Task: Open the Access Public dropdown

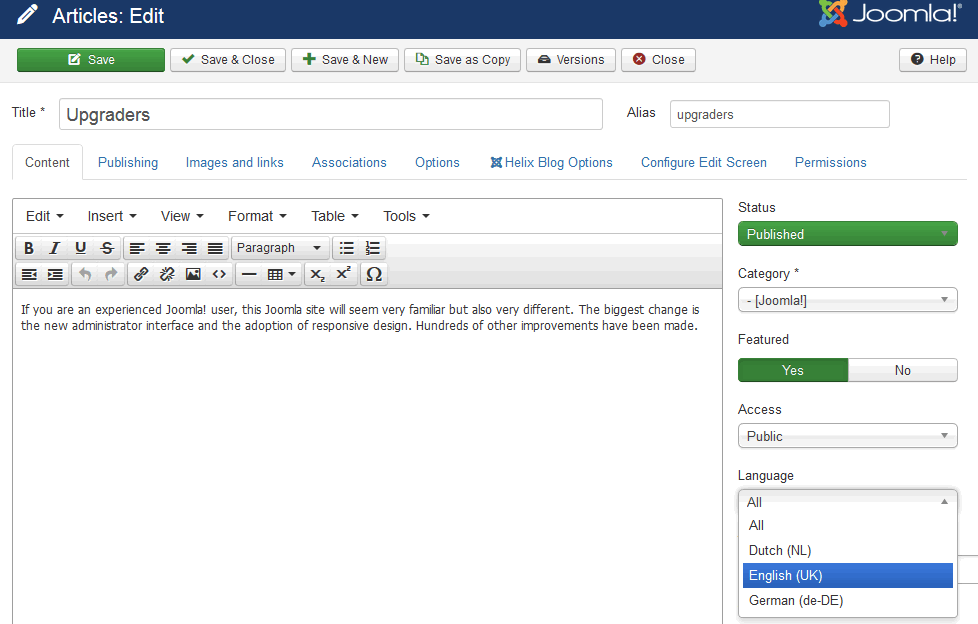Action: [847, 436]
